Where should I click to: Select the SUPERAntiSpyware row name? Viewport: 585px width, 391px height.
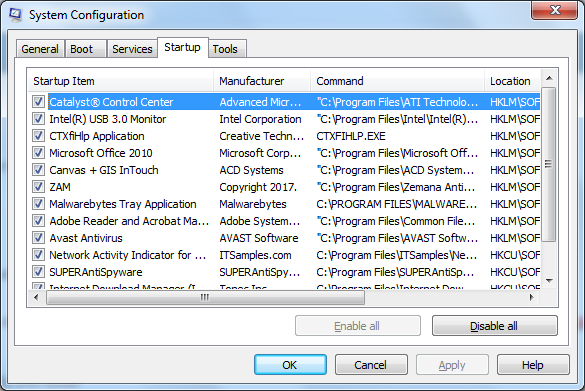click(x=96, y=272)
